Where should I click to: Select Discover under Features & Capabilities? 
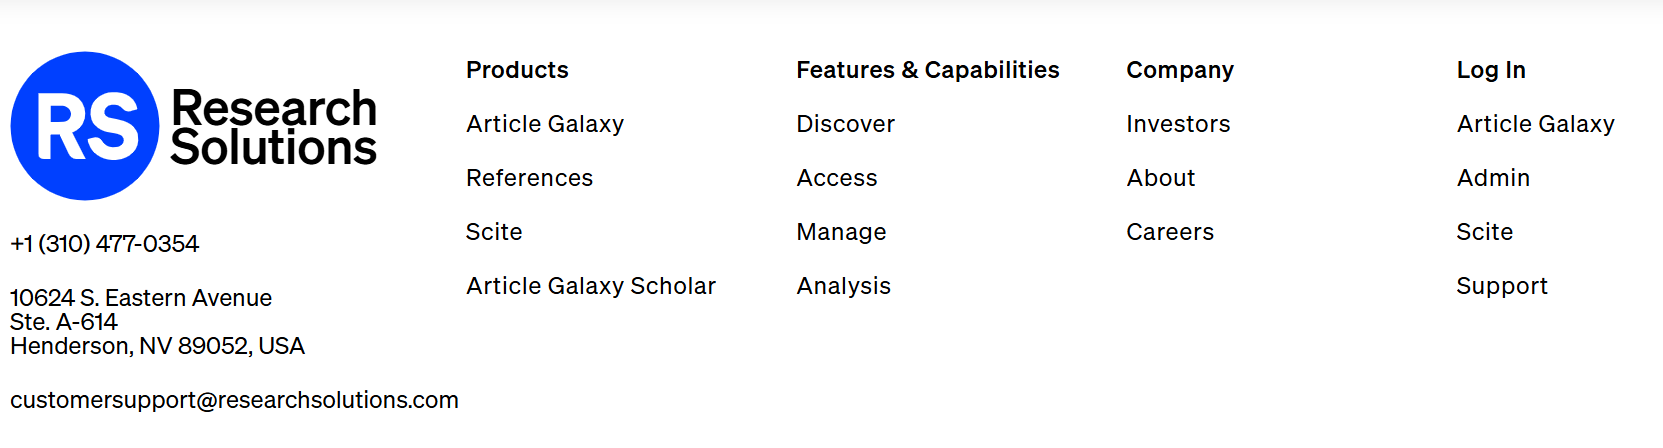click(x=845, y=124)
